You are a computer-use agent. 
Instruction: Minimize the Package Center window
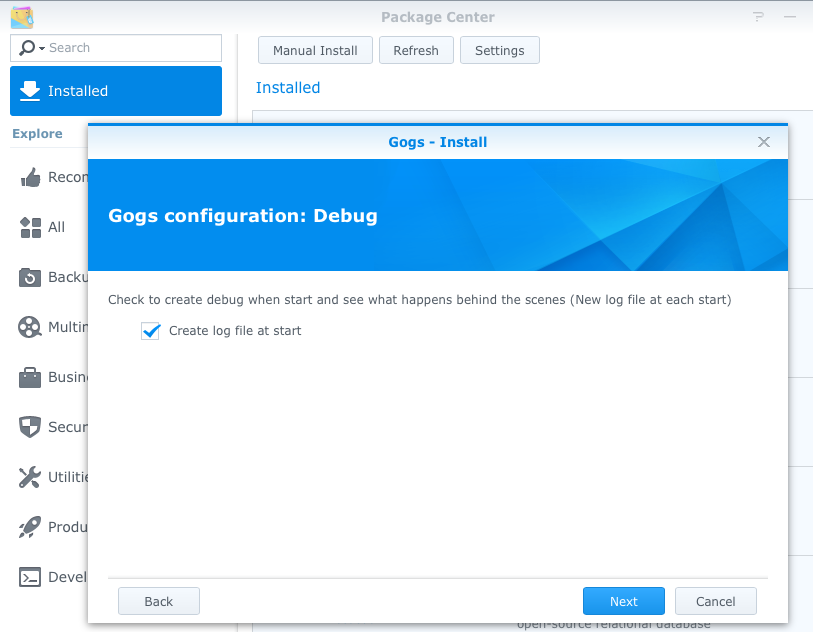[790, 17]
